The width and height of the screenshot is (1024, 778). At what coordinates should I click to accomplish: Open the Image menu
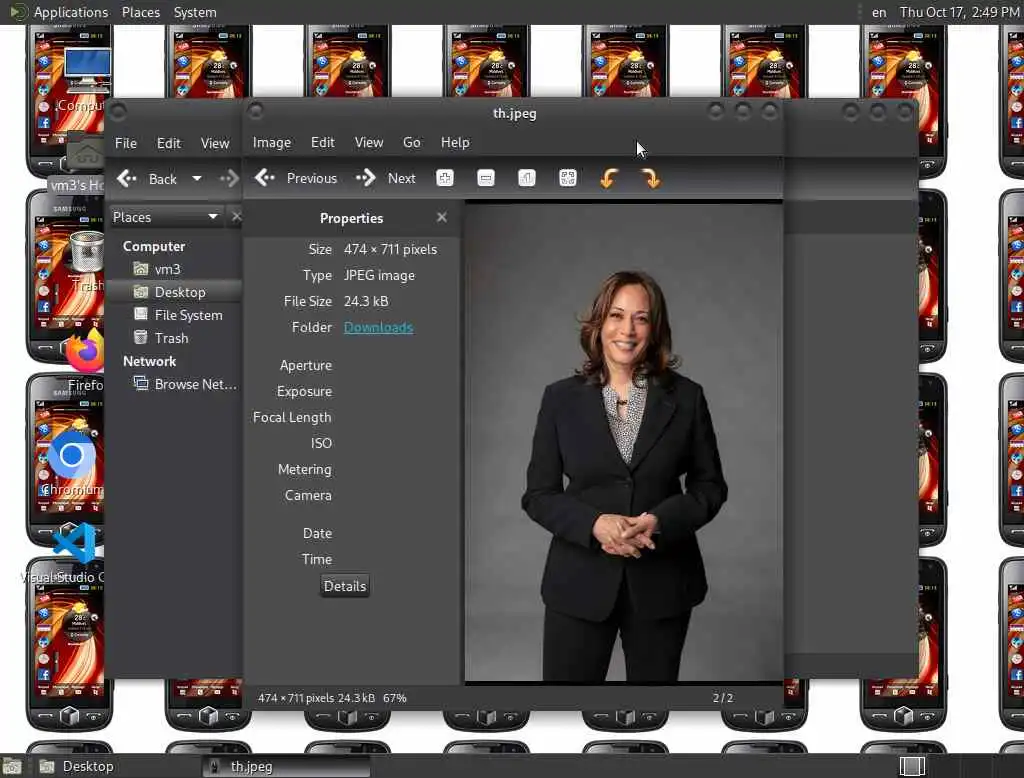coord(272,142)
